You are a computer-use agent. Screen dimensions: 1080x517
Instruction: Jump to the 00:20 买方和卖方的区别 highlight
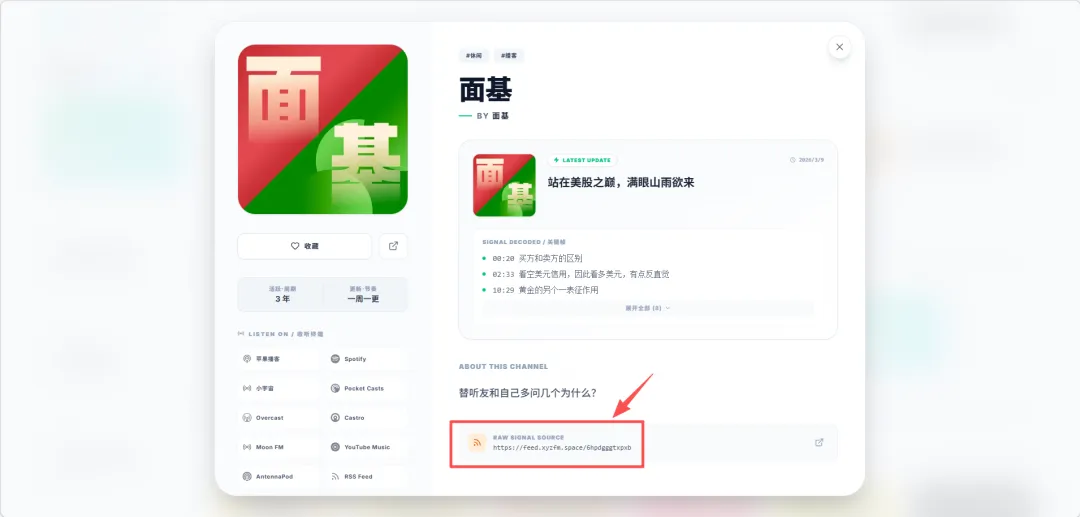[537, 258]
